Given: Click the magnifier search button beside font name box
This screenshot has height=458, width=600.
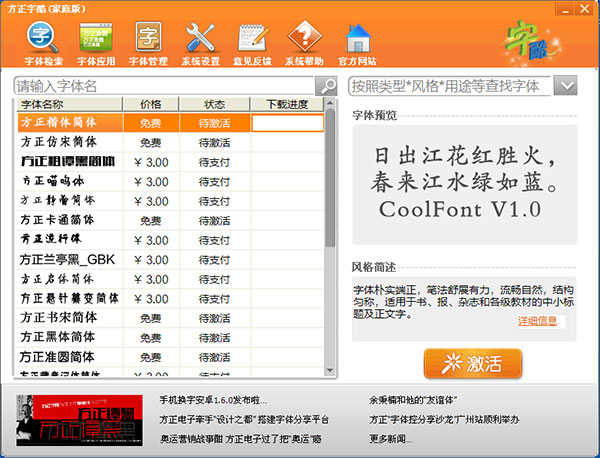Looking at the screenshot, I should 326,86.
